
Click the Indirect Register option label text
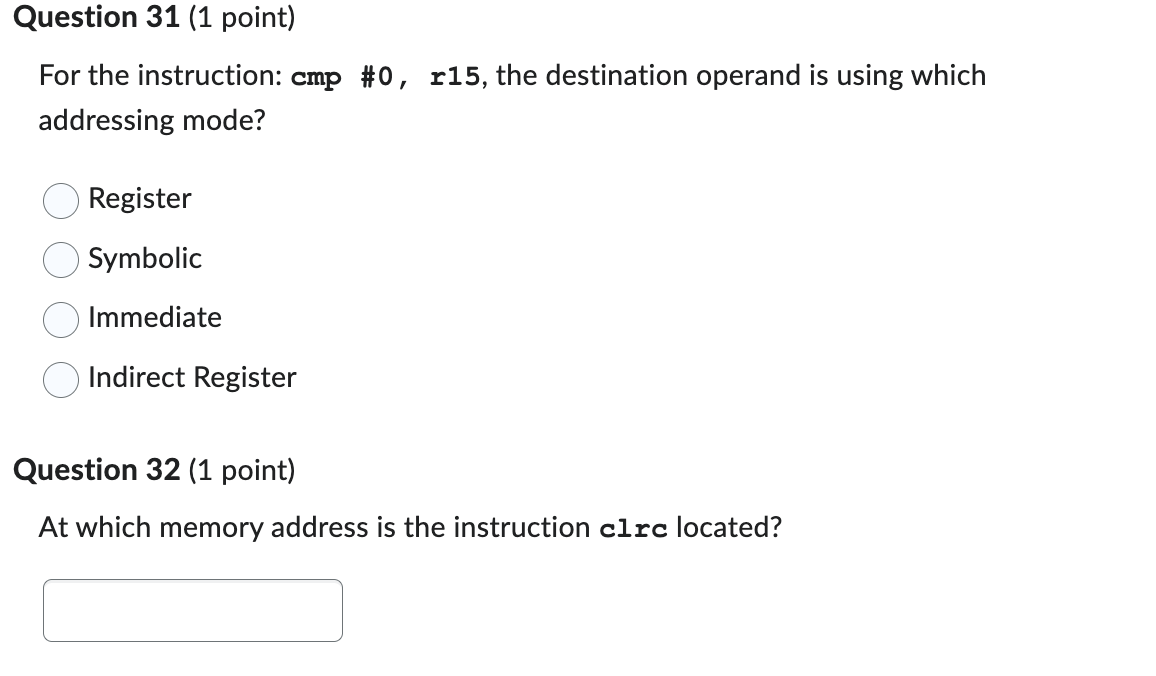point(192,378)
